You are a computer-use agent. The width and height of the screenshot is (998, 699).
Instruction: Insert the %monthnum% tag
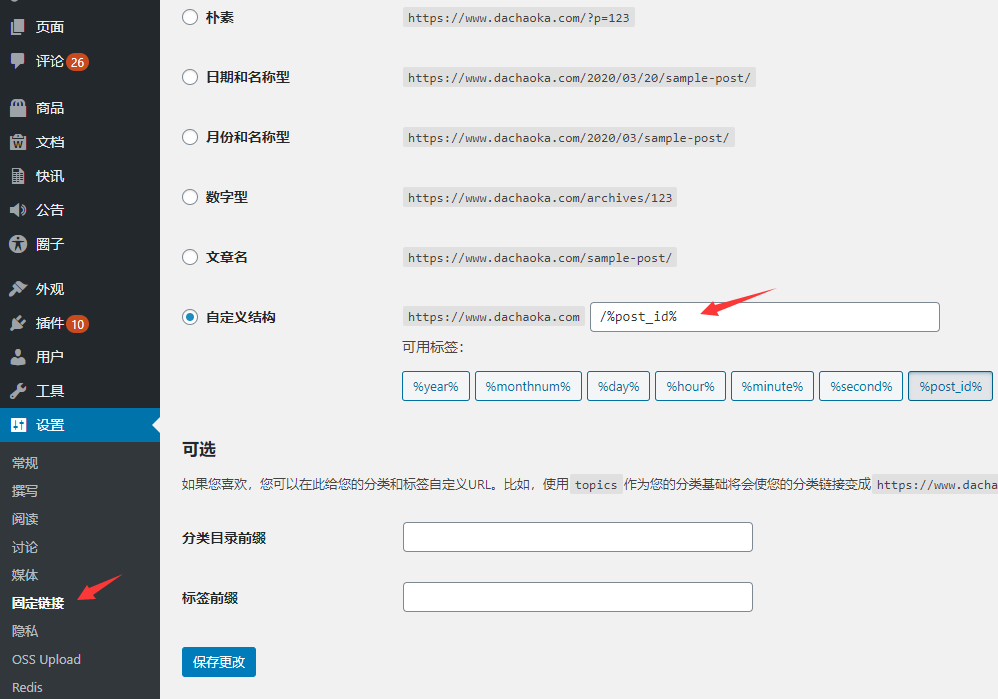click(528, 386)
